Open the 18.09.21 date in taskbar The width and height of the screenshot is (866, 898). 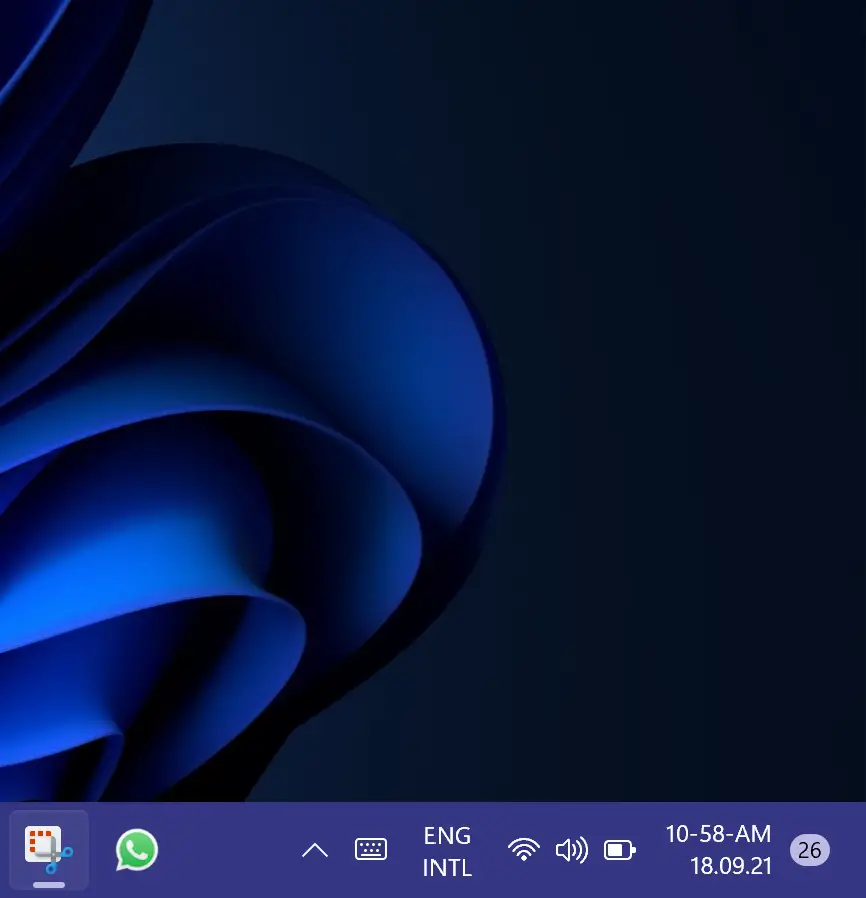(731, 866)
